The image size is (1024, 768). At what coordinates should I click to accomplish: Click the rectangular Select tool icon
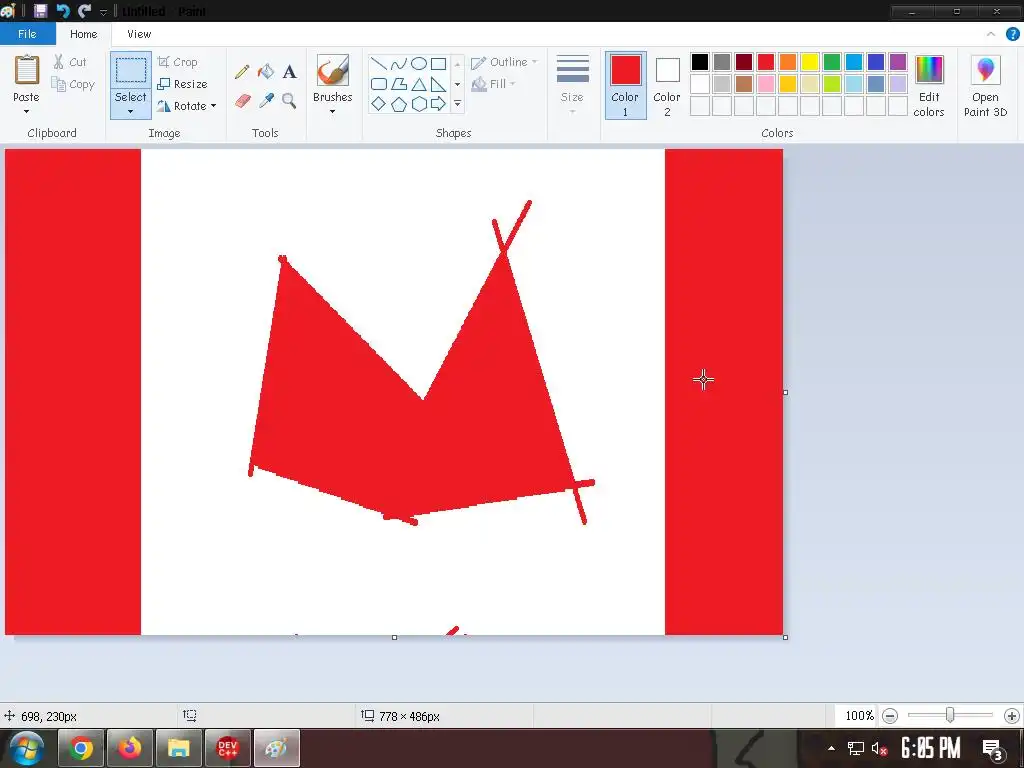point(131,71)
